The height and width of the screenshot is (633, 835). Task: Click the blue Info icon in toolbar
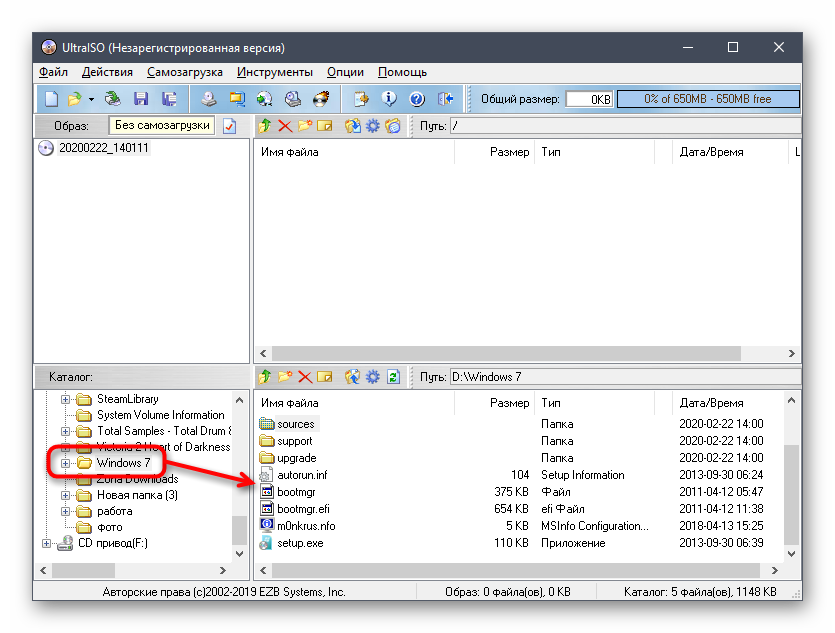[390, 99]
